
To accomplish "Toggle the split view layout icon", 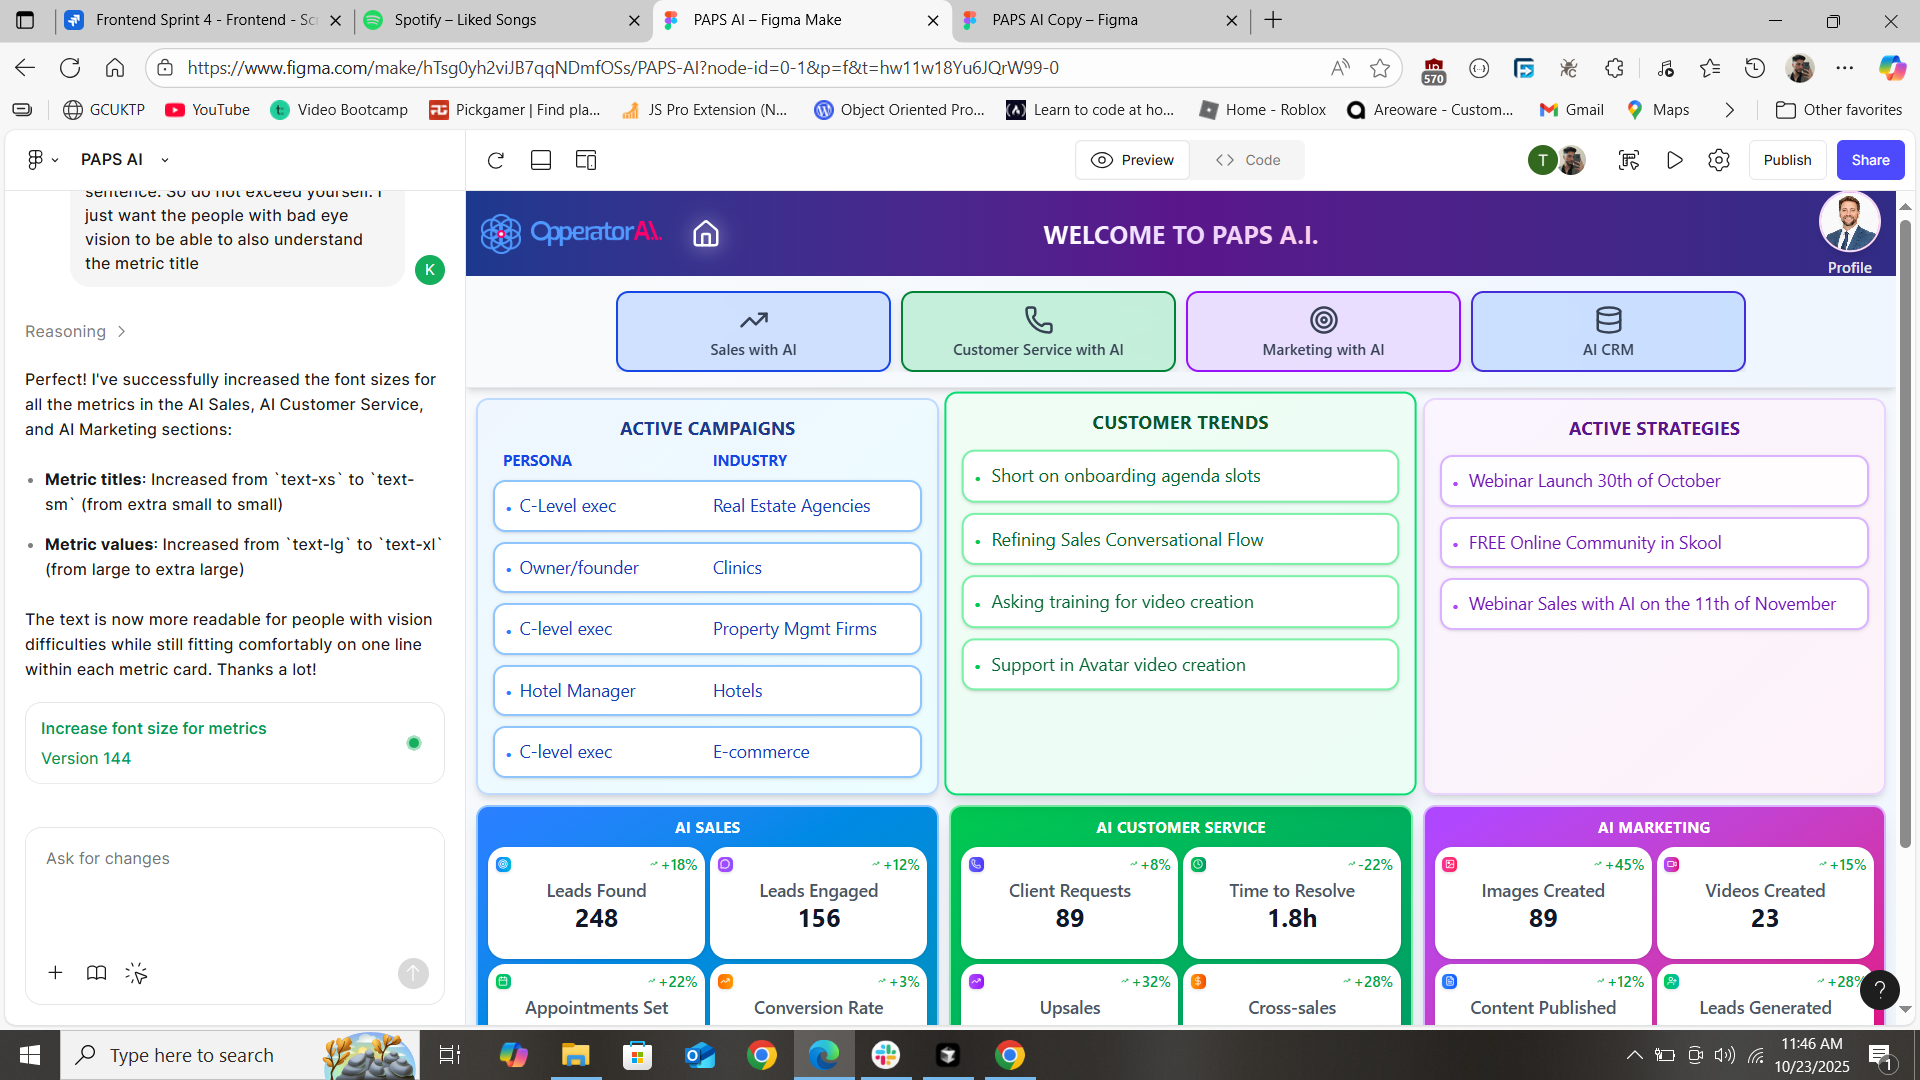I will coord(586,160).
